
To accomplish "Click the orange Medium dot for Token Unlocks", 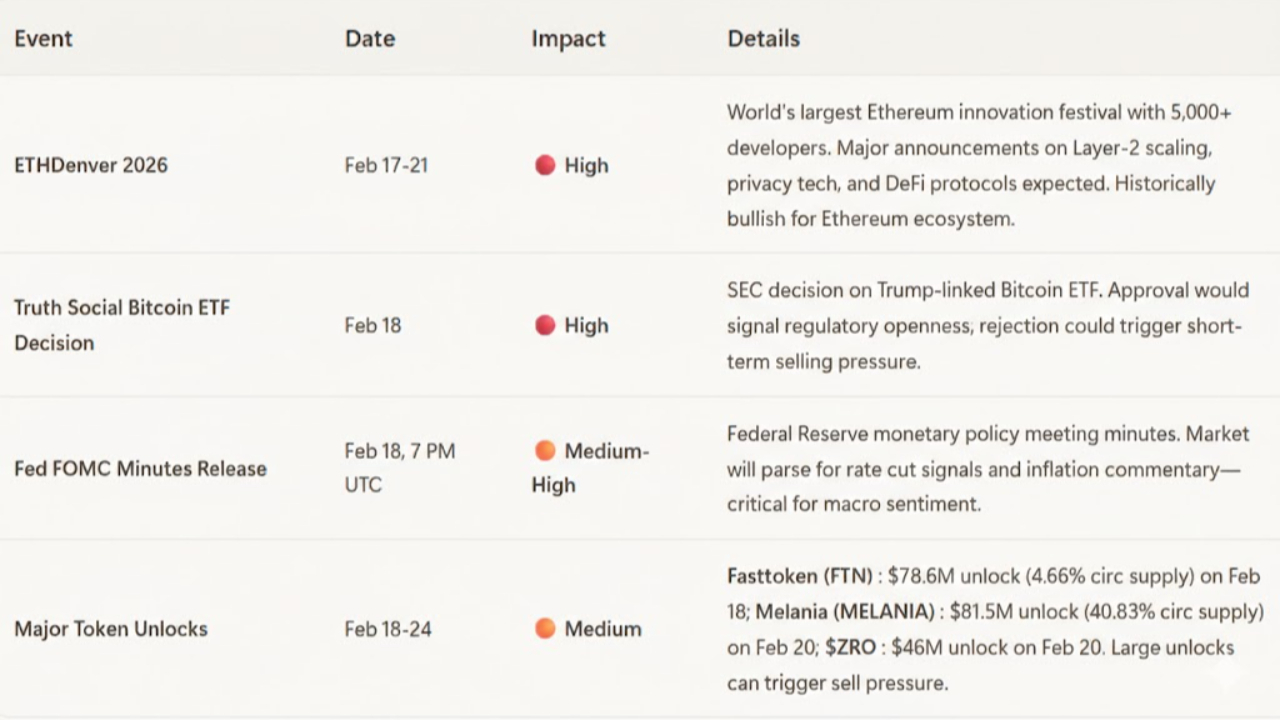I will (545, 628).
